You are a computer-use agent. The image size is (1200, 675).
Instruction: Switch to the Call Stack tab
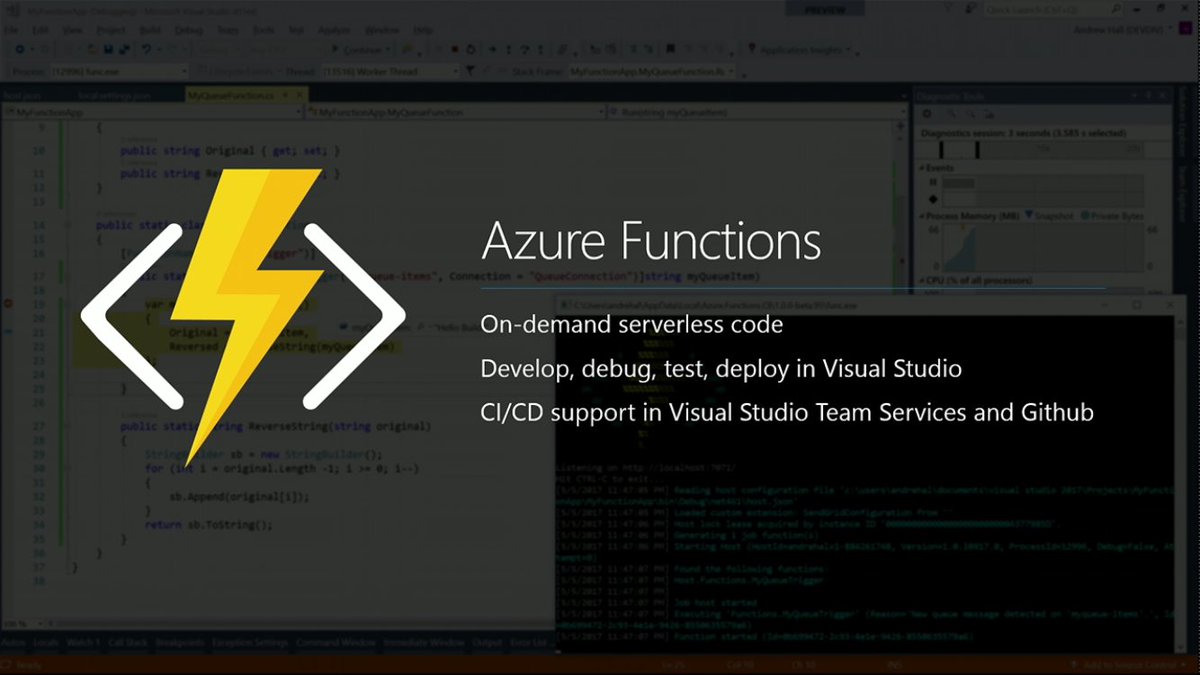coord(128,642)
